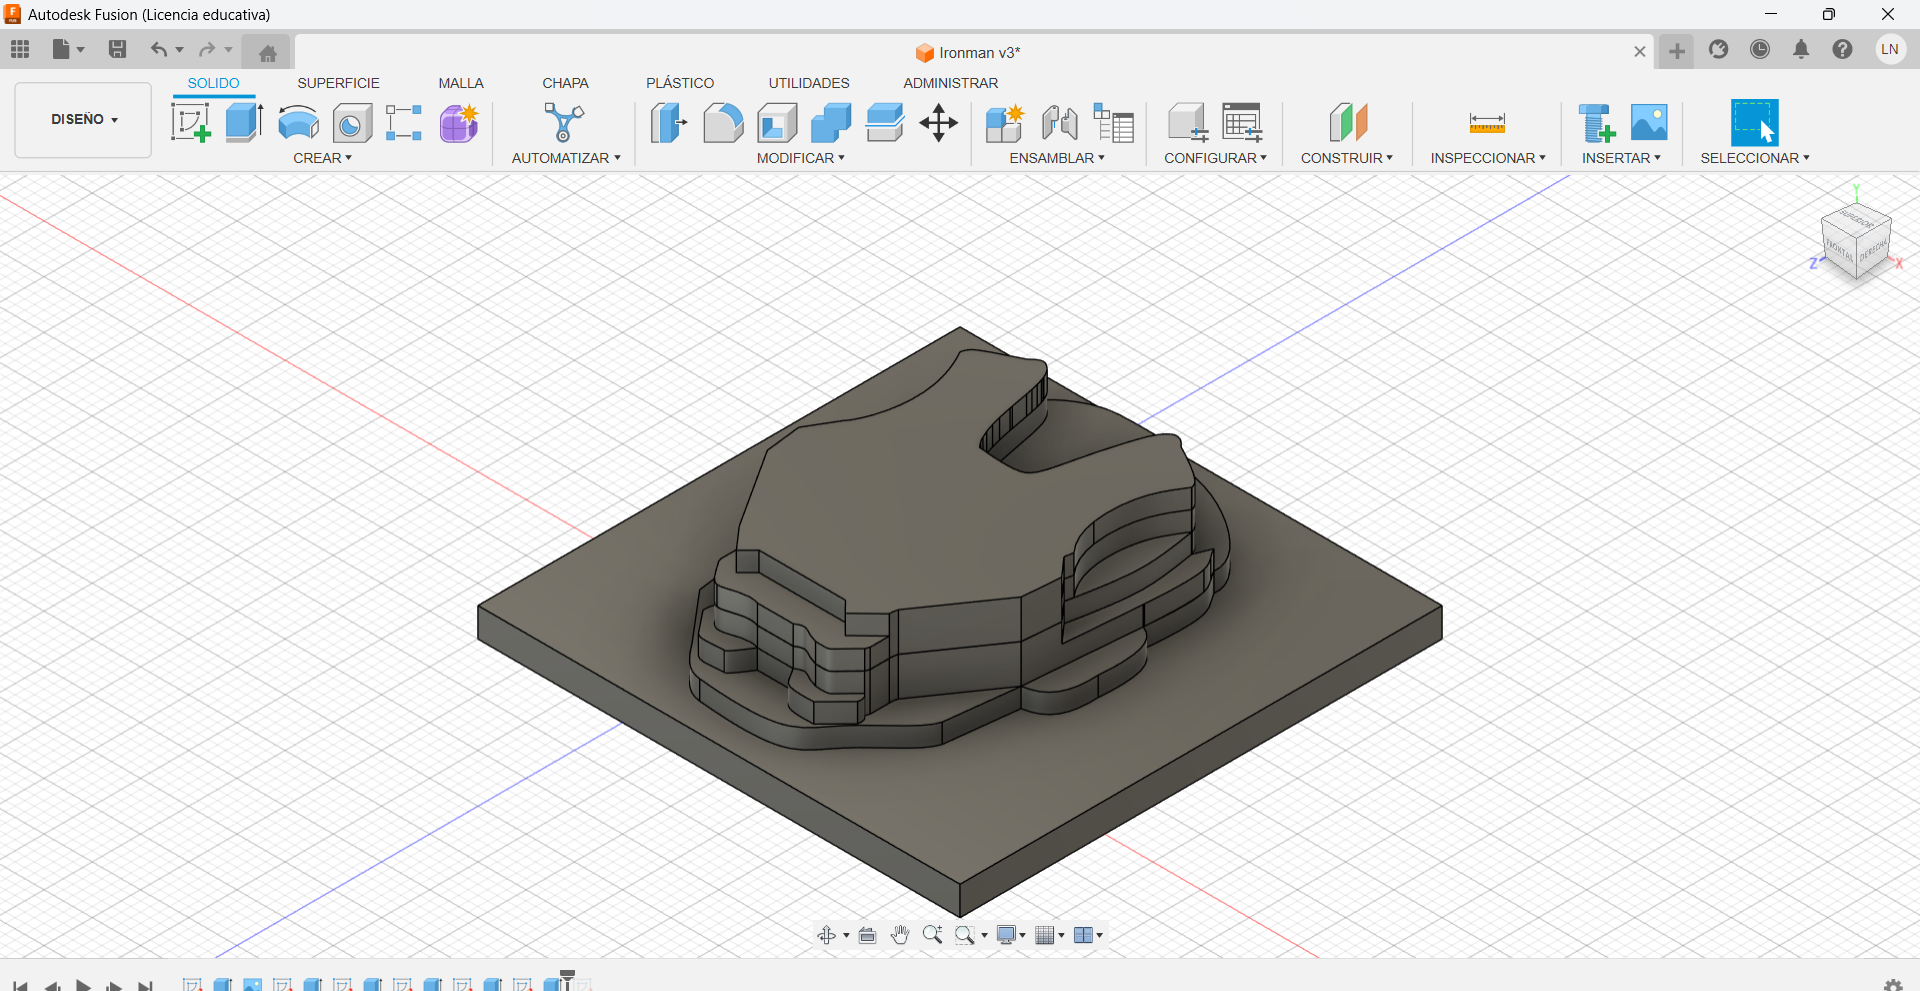Jump to timeline start
Image resolution: width=1920 pixels, height=991 pixels.
pos(20,986)
